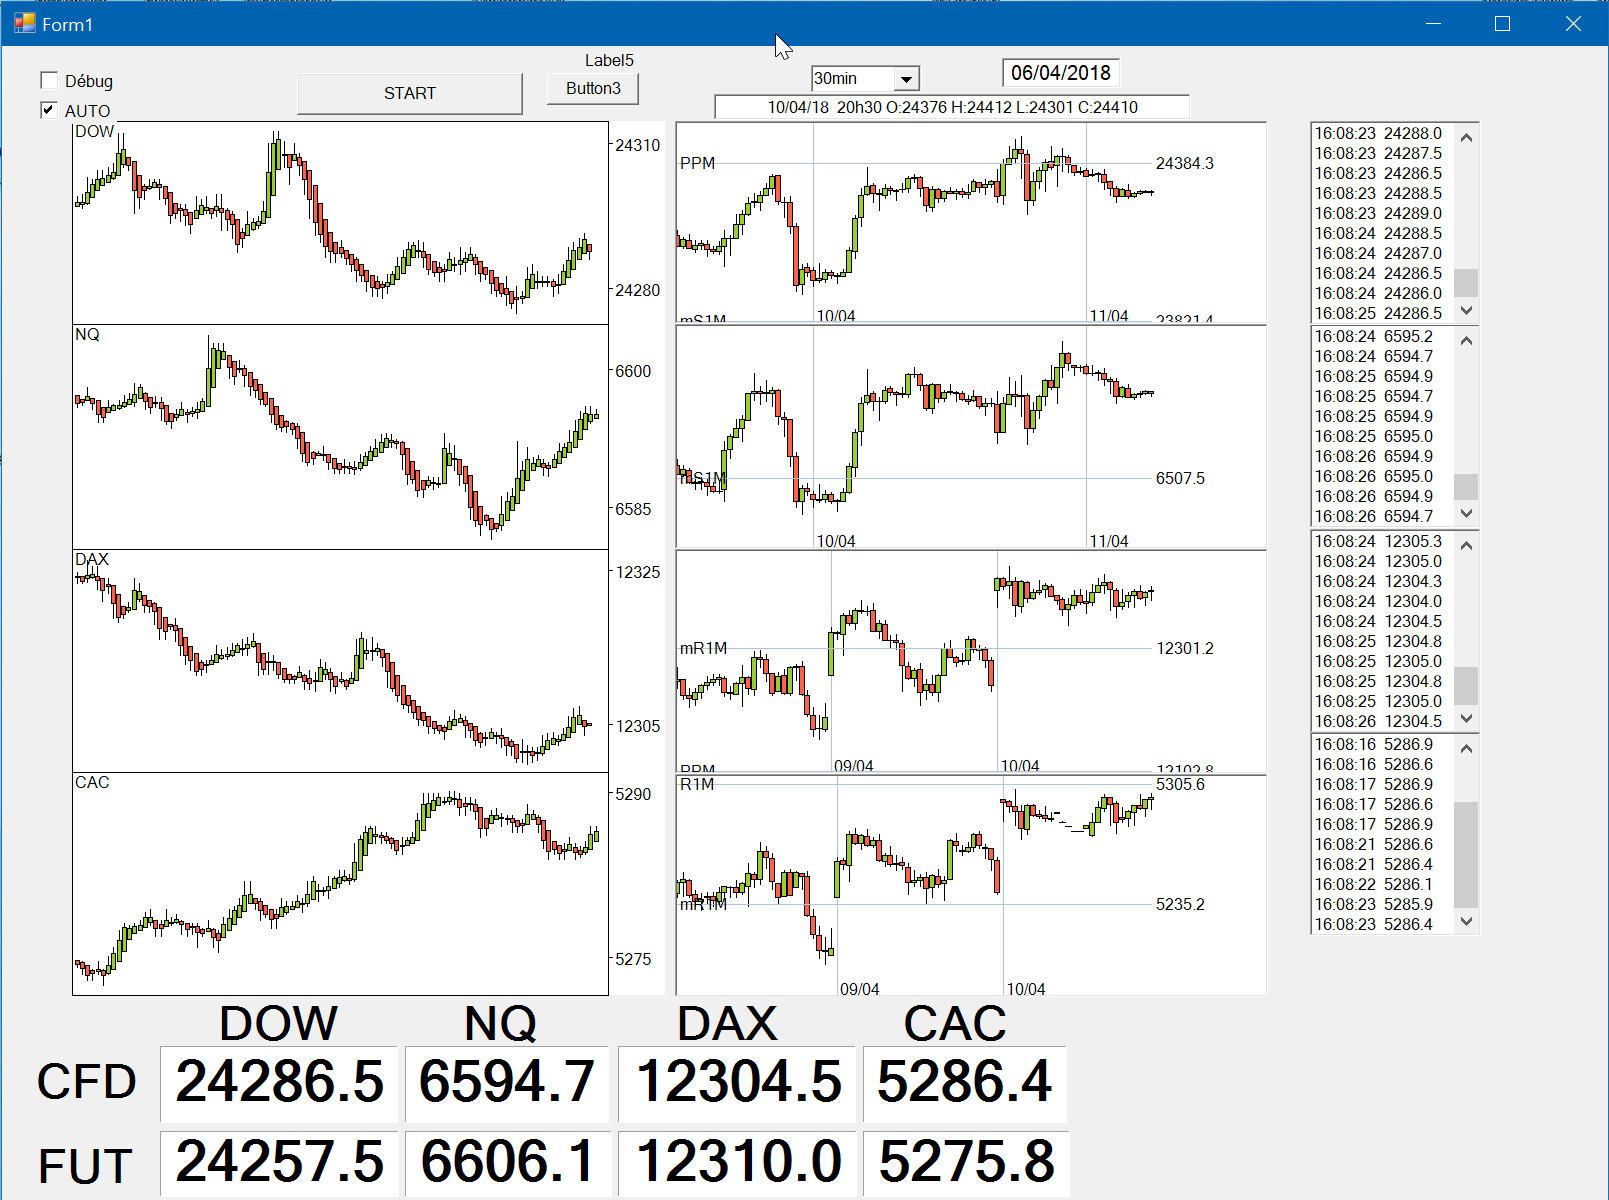Click the FUT row label
The image size is (1609, 1200).
[85, 1166]
